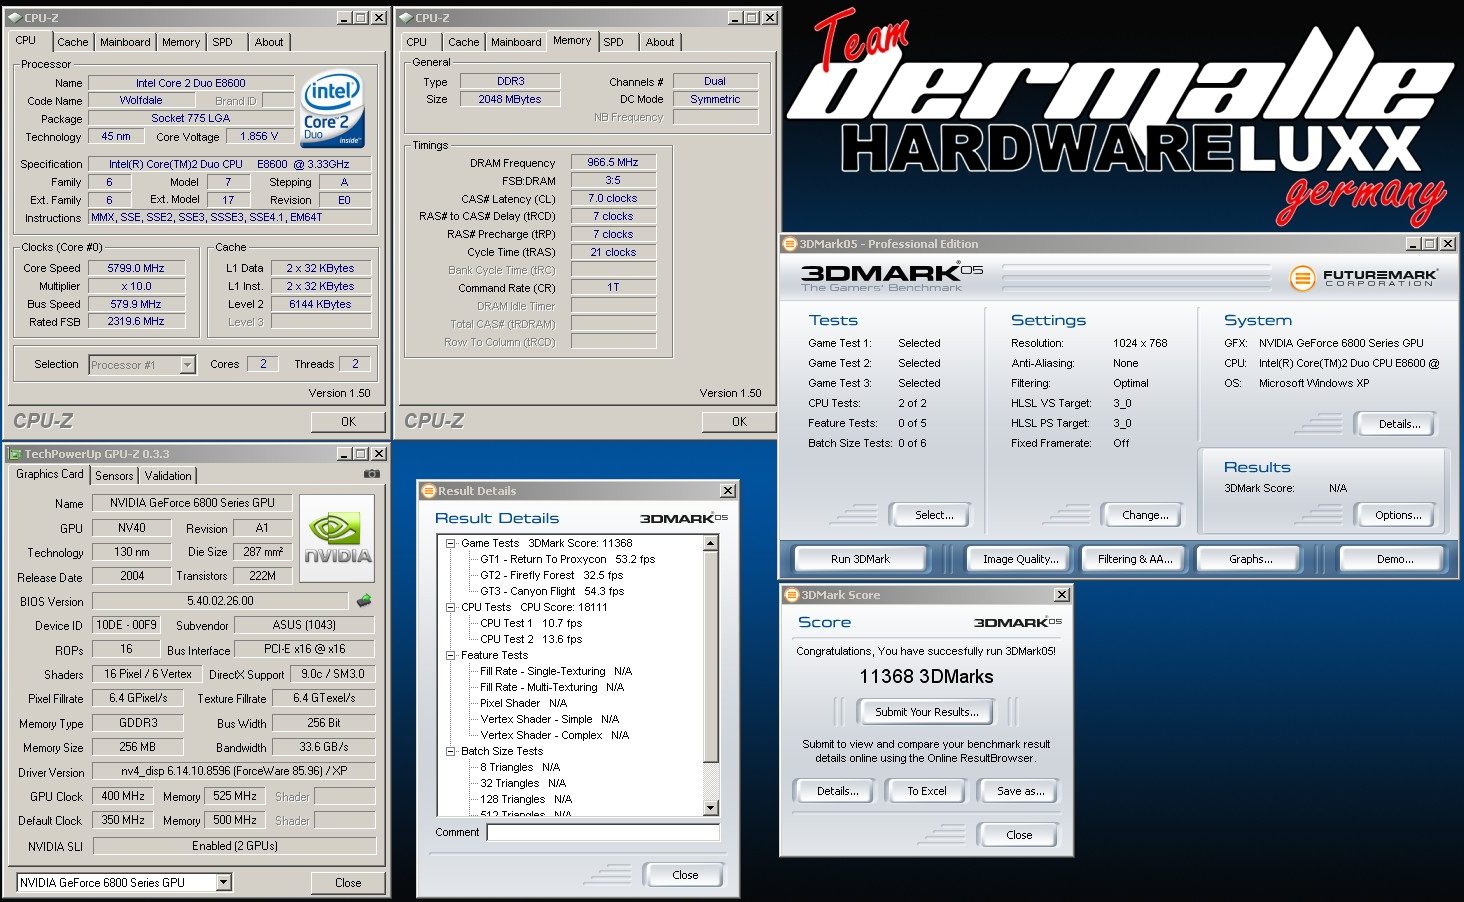Select CPU Test 1 result row
This screenshot has height=902, width=1464.
click(x=530, y=623)
